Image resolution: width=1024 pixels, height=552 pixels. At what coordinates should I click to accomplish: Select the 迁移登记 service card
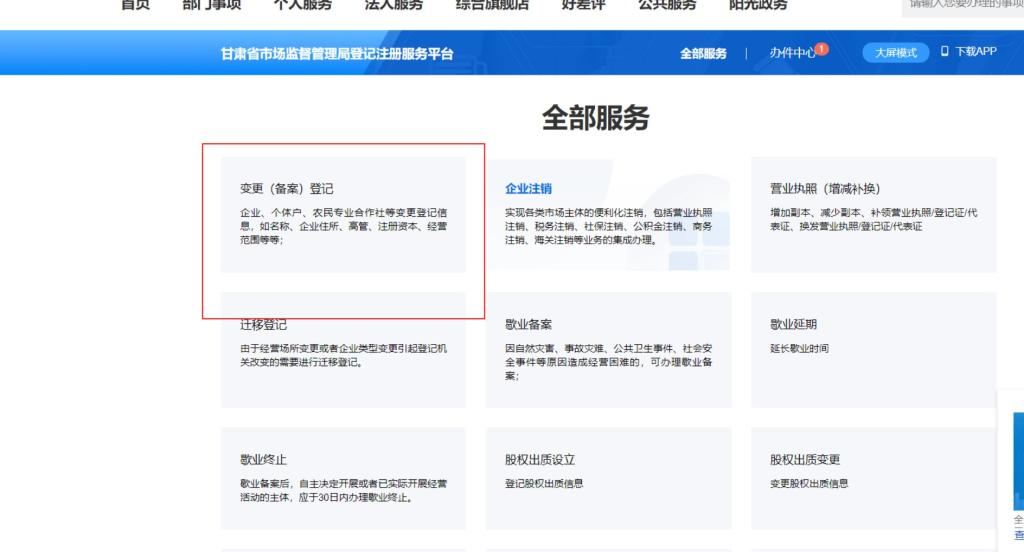pyautogui.click(x=343, y=350)
